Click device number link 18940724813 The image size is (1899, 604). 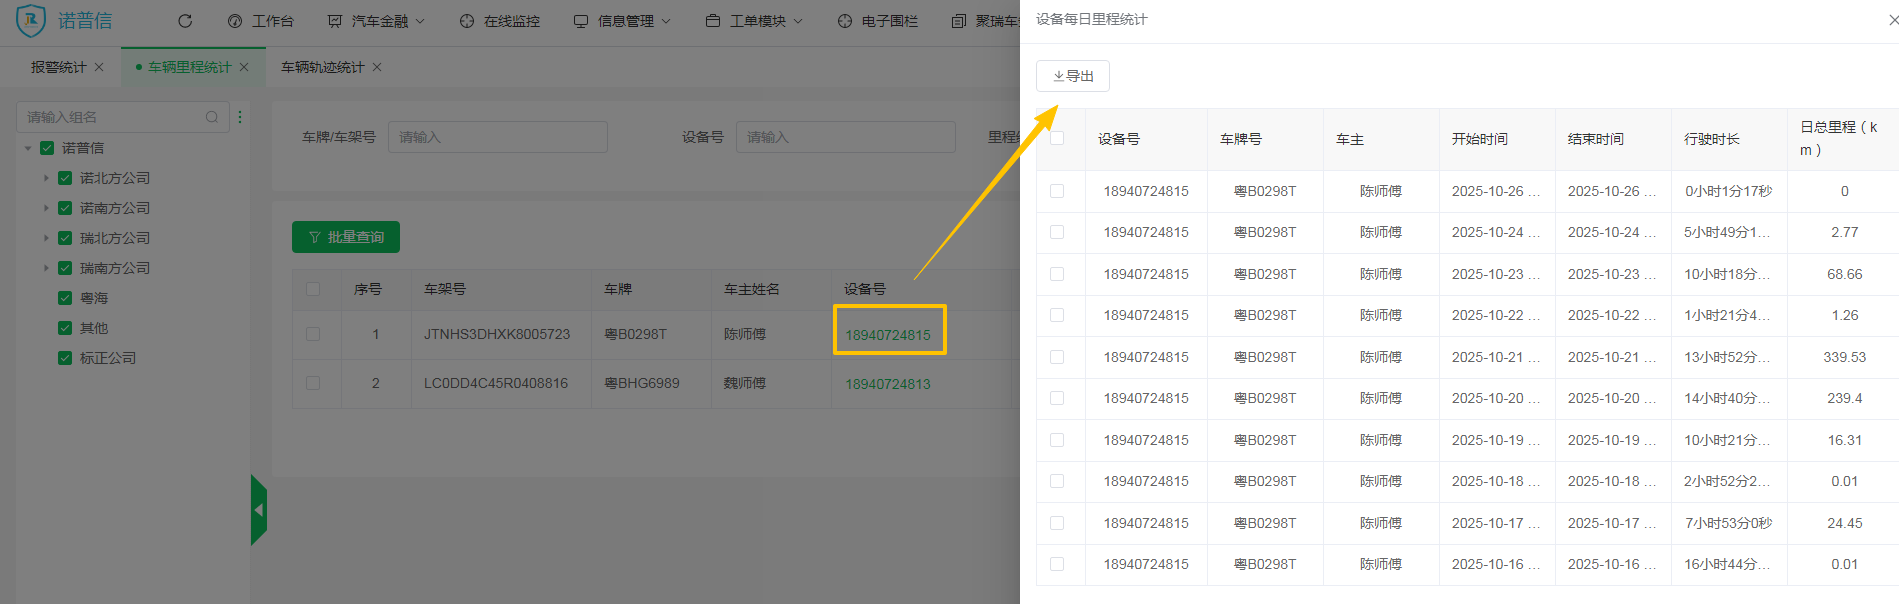pyautogui.click(x=887, y=384)
